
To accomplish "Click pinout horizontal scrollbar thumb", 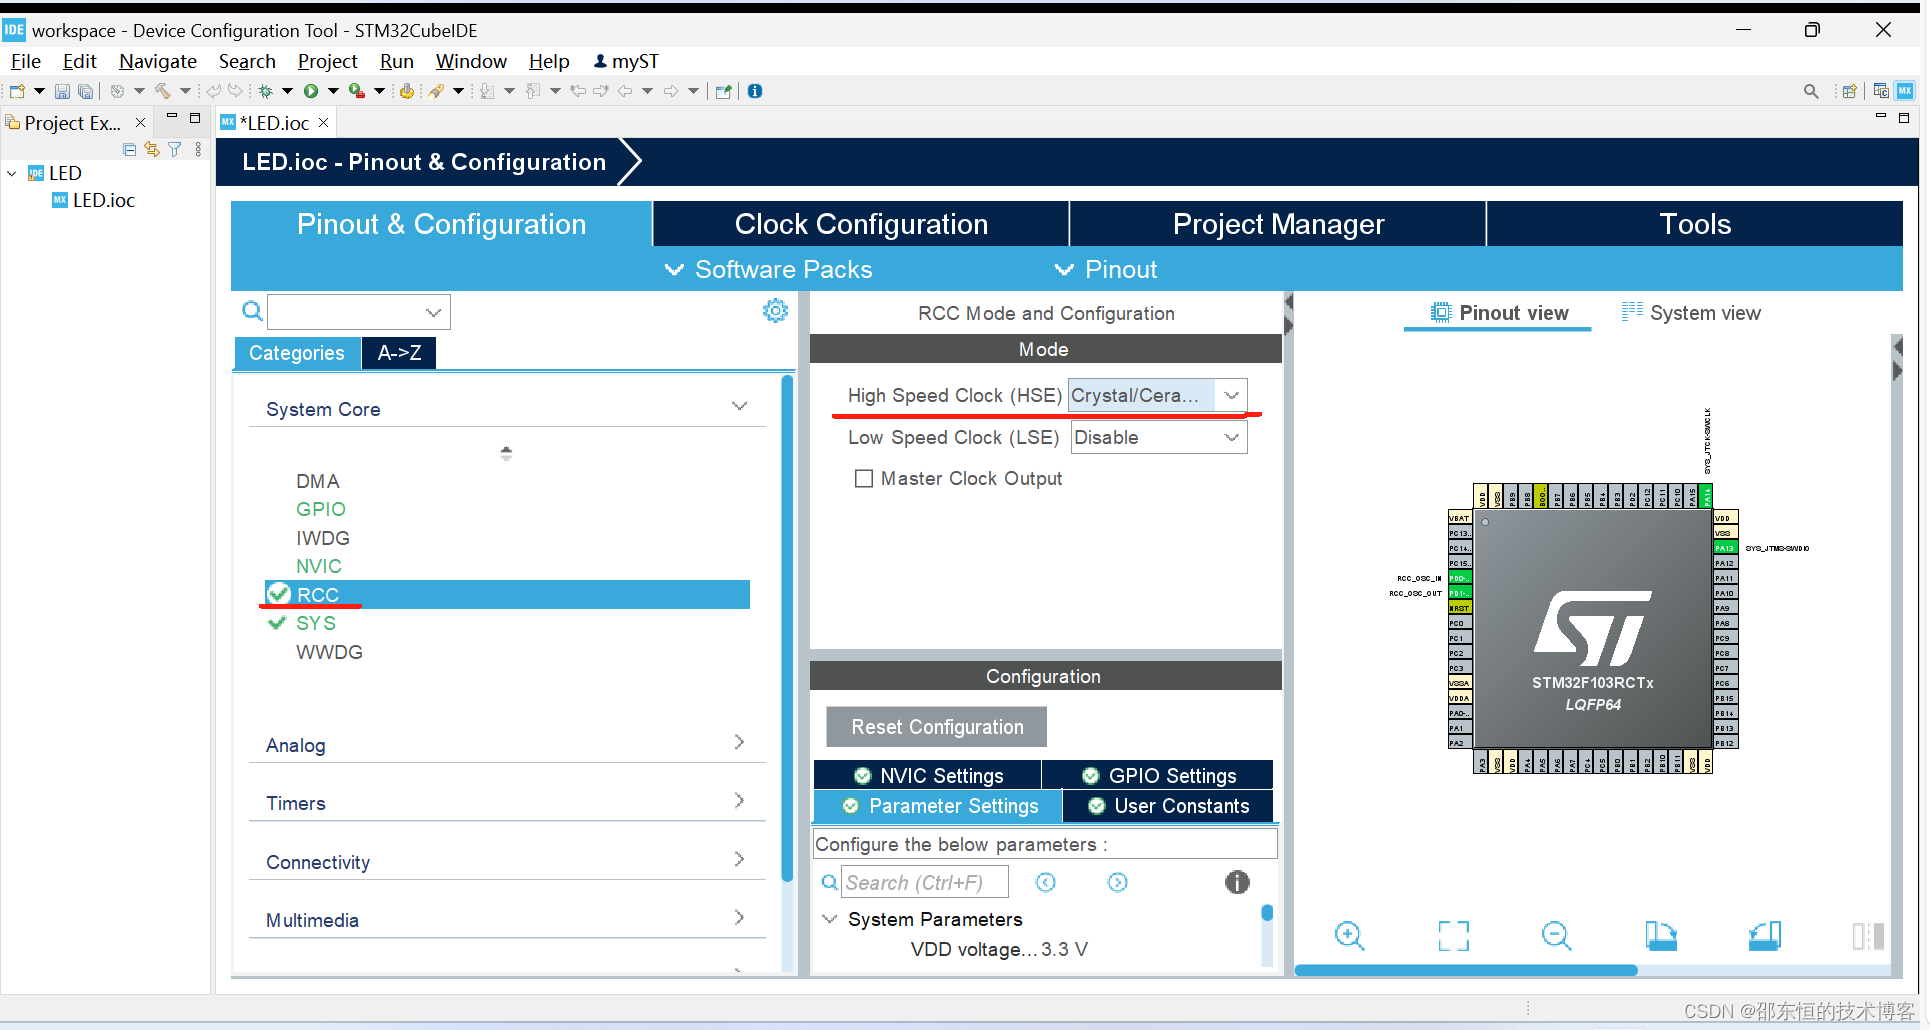I will (x=1466, y=970).
